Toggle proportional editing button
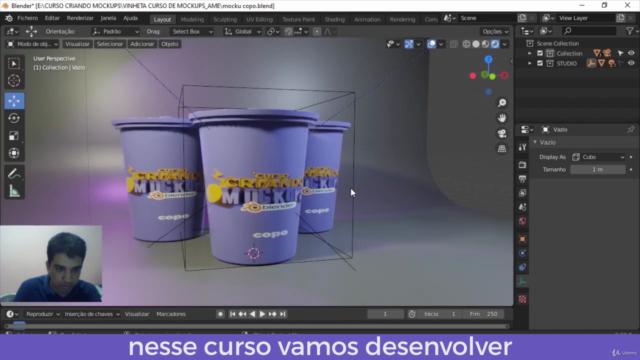 click(317, 32)
